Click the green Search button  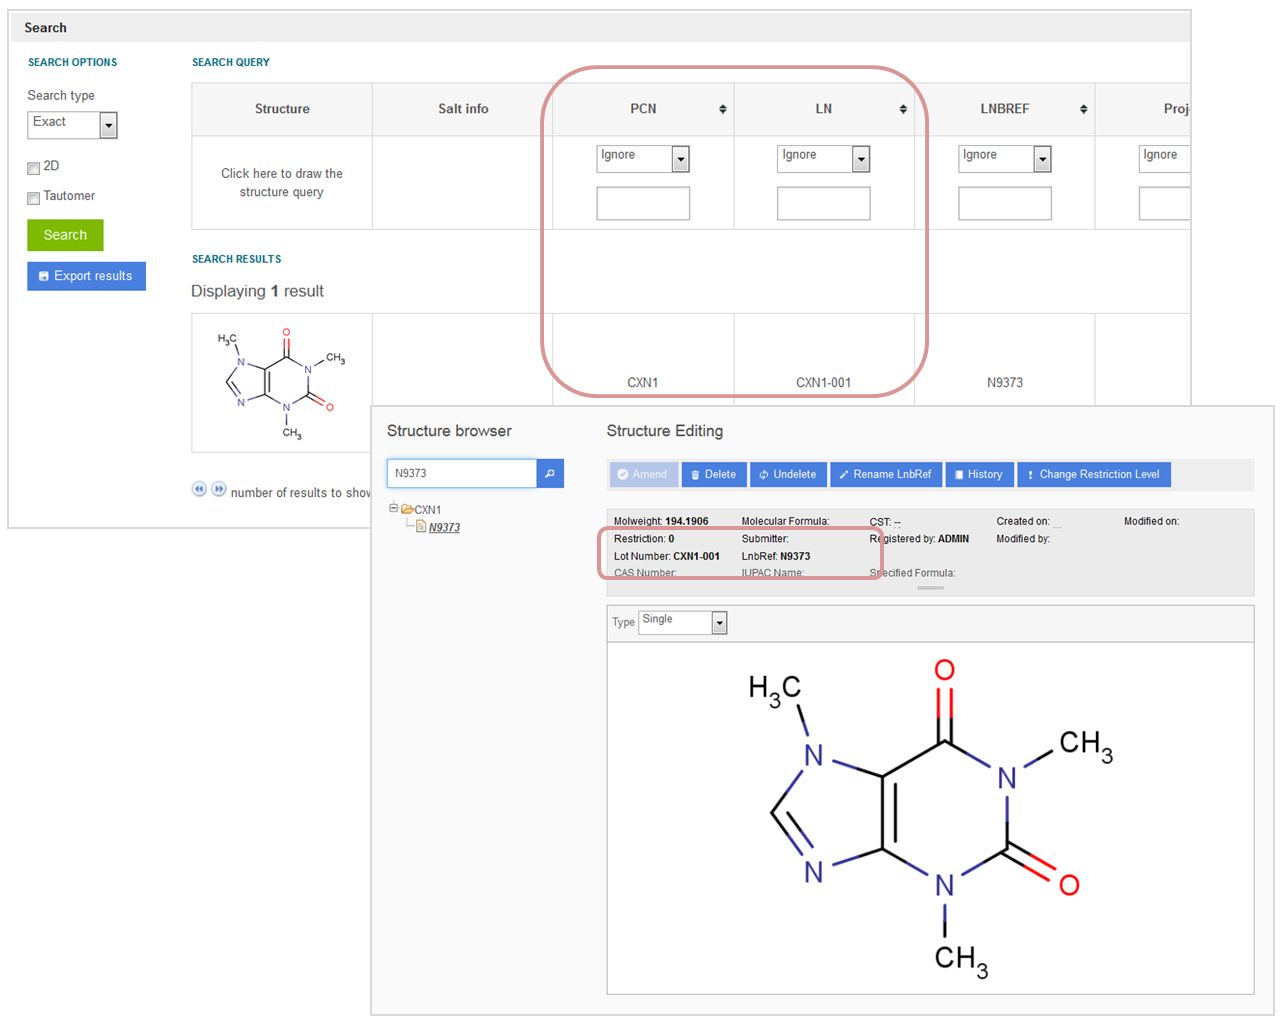(65, 235)
